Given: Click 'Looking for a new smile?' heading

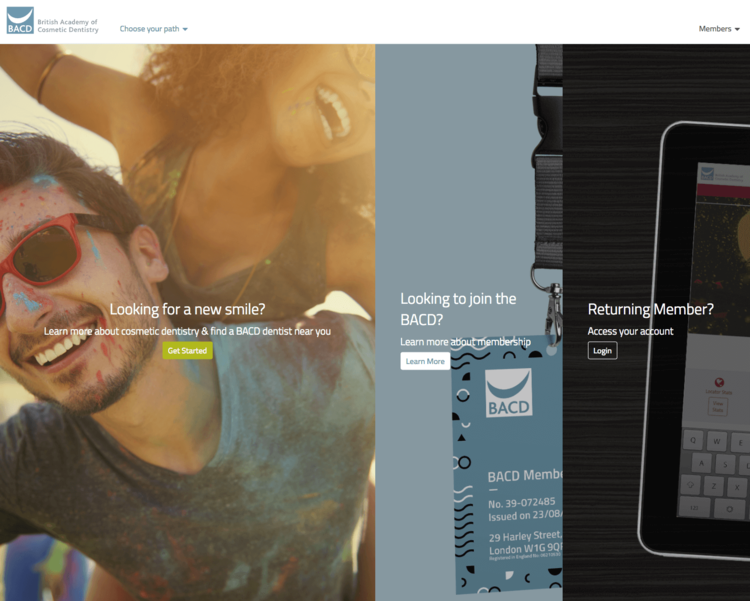Looking at the screenshot, I should (188, 309).
